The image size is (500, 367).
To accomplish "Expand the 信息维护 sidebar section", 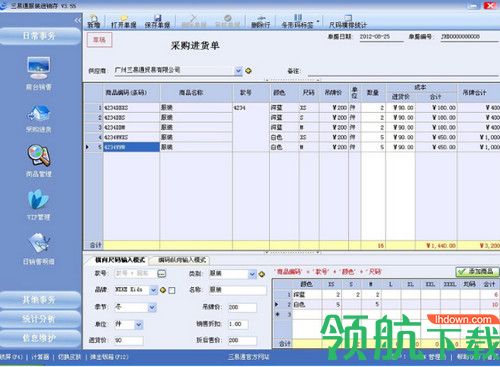I will click(40, 338).
